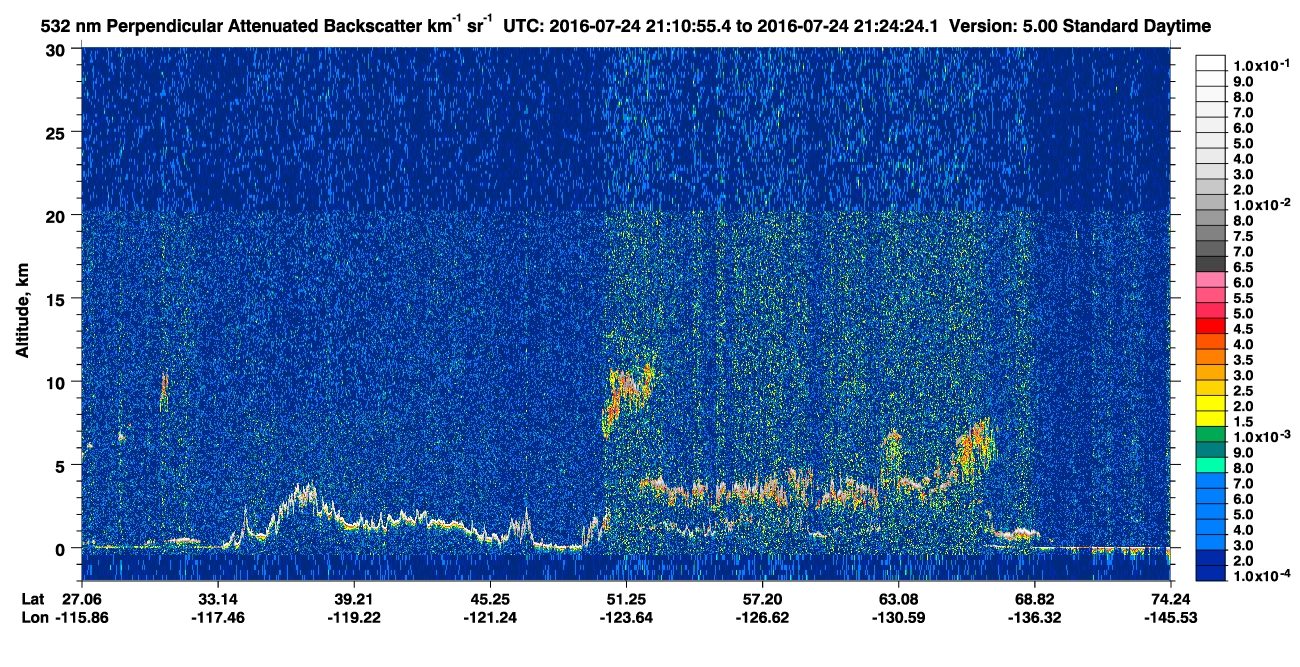Click the 'Lat' row label
This screenshot has height=667, width=1300.
tap(33, 600)
